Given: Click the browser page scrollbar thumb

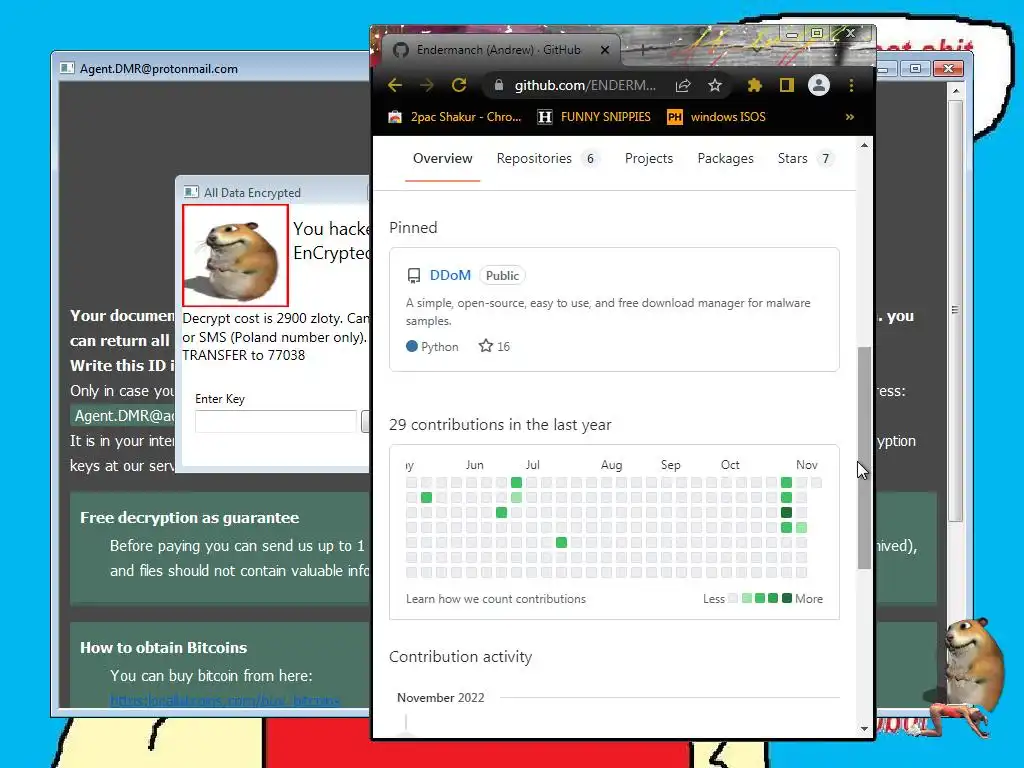Looking at the screenshot, I should 864,457.
